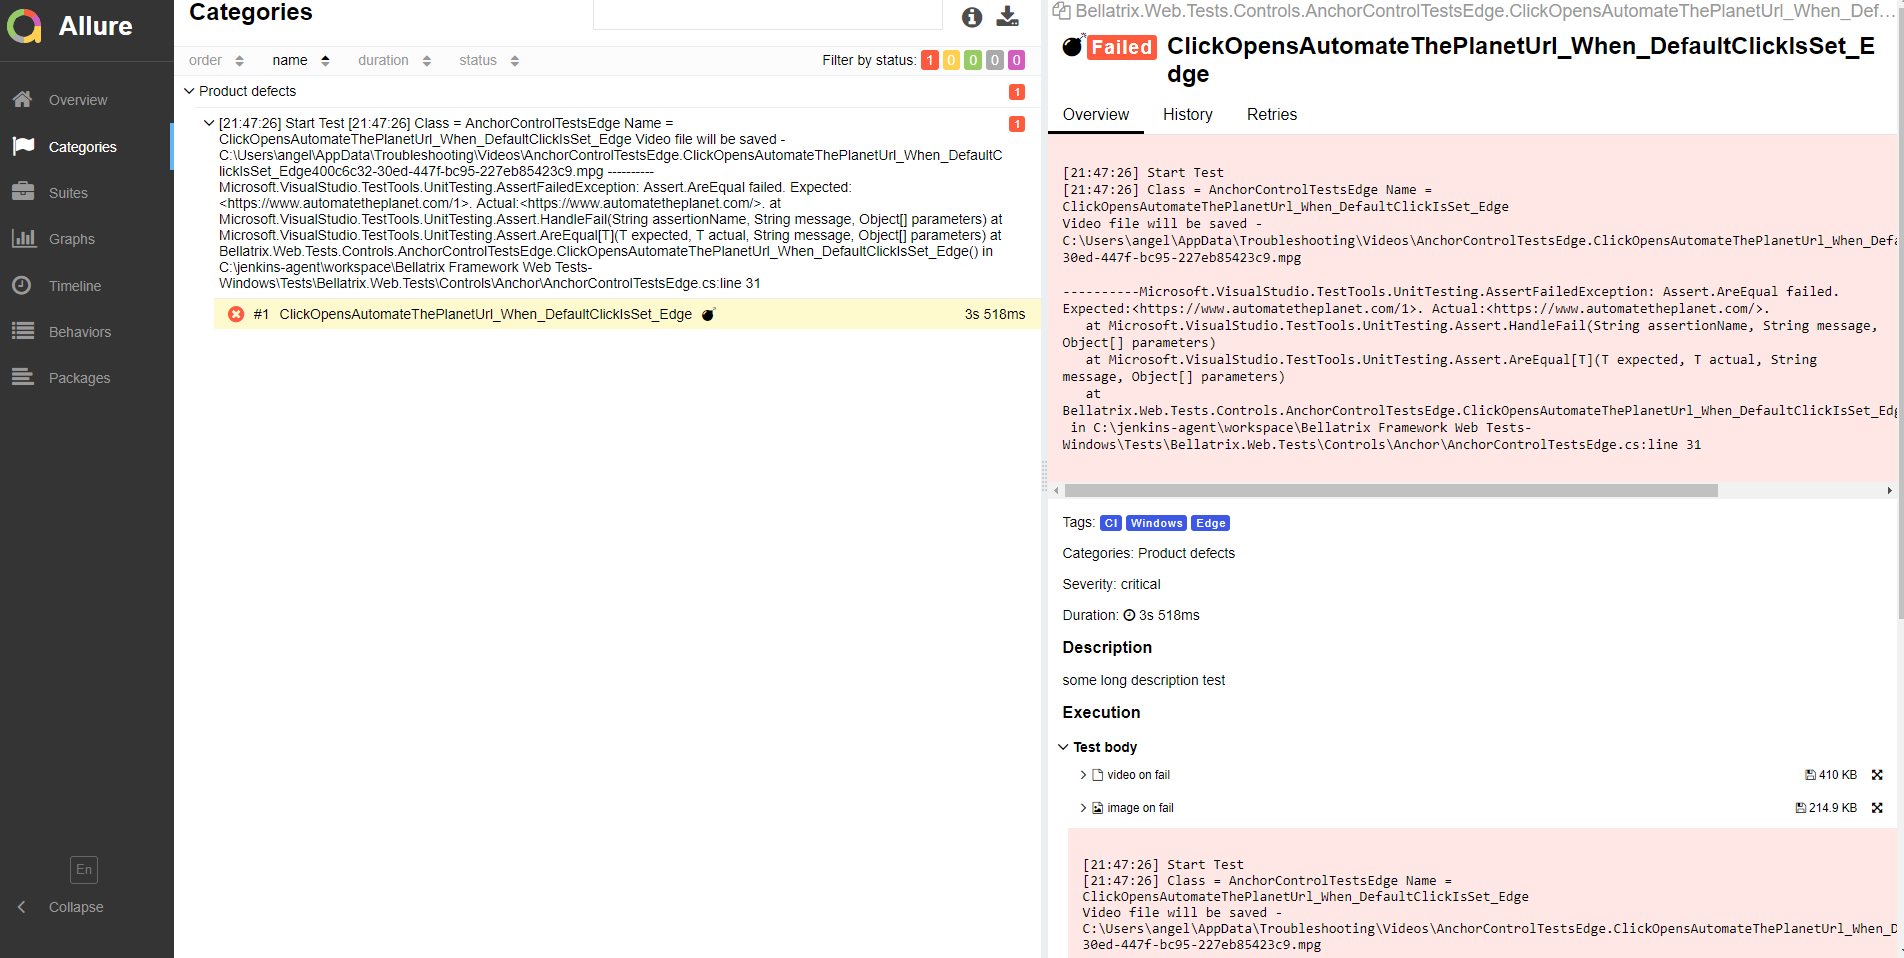This screenshot has height=958, width=1904.
Task: Click the failed count badge on Product defects
Action: tap(1017, 92)
